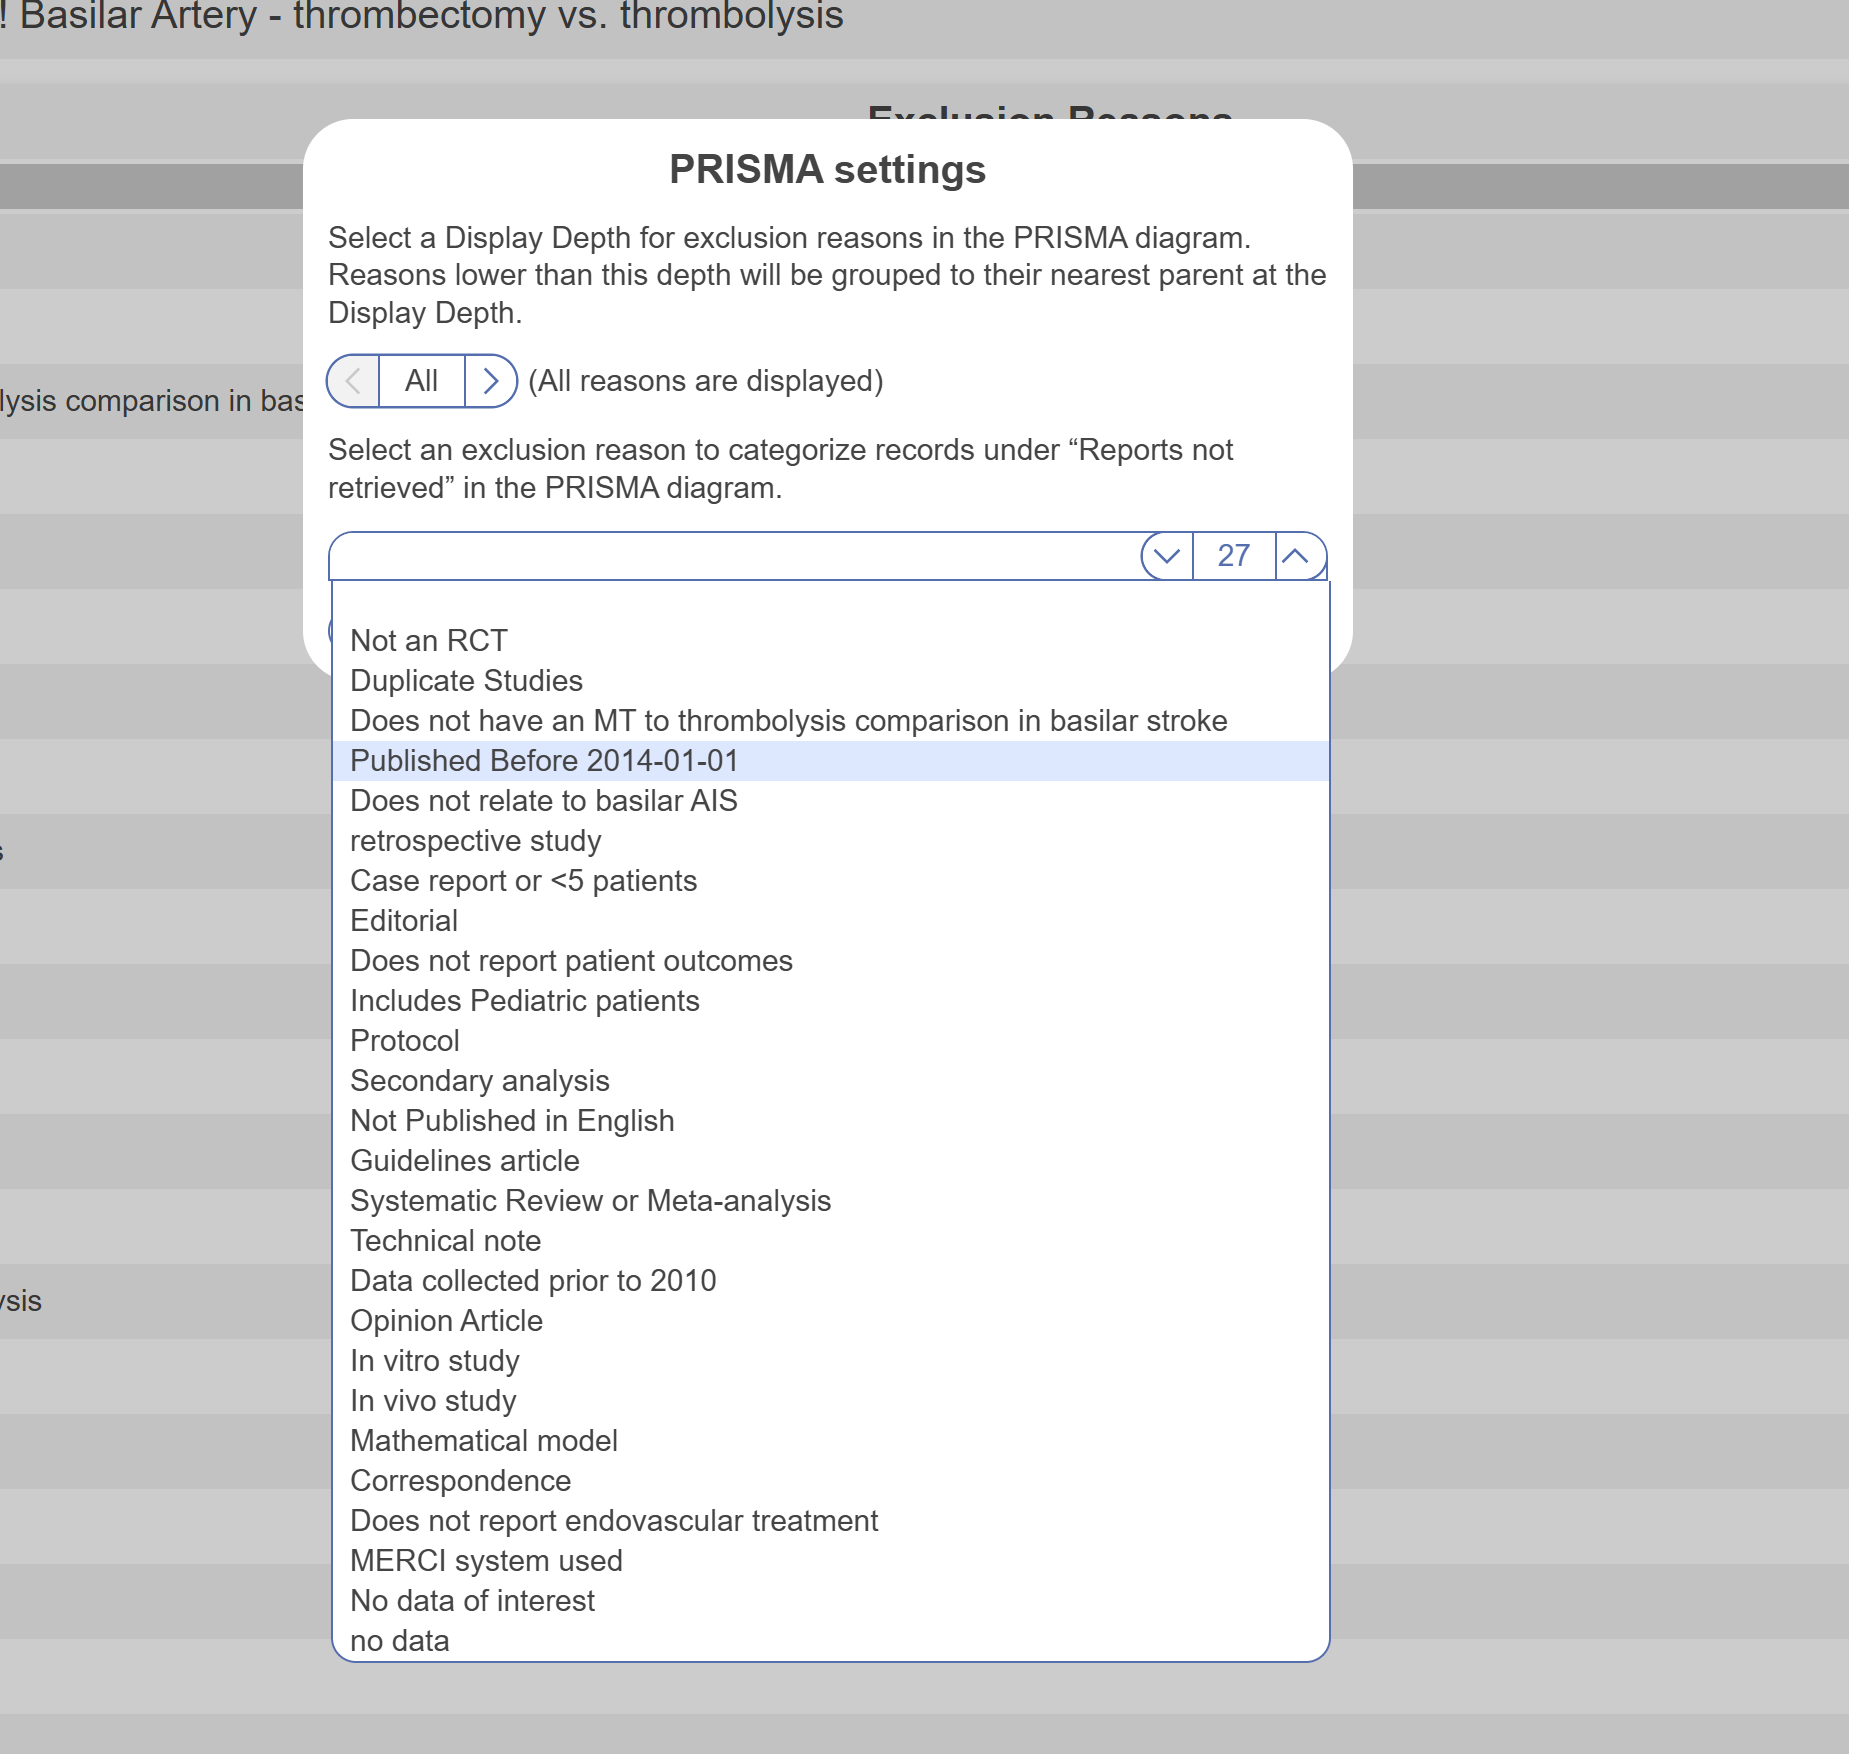Click the display depth increase right chevron
This screenshot has height=1754, width=1849.
[490, 381]
